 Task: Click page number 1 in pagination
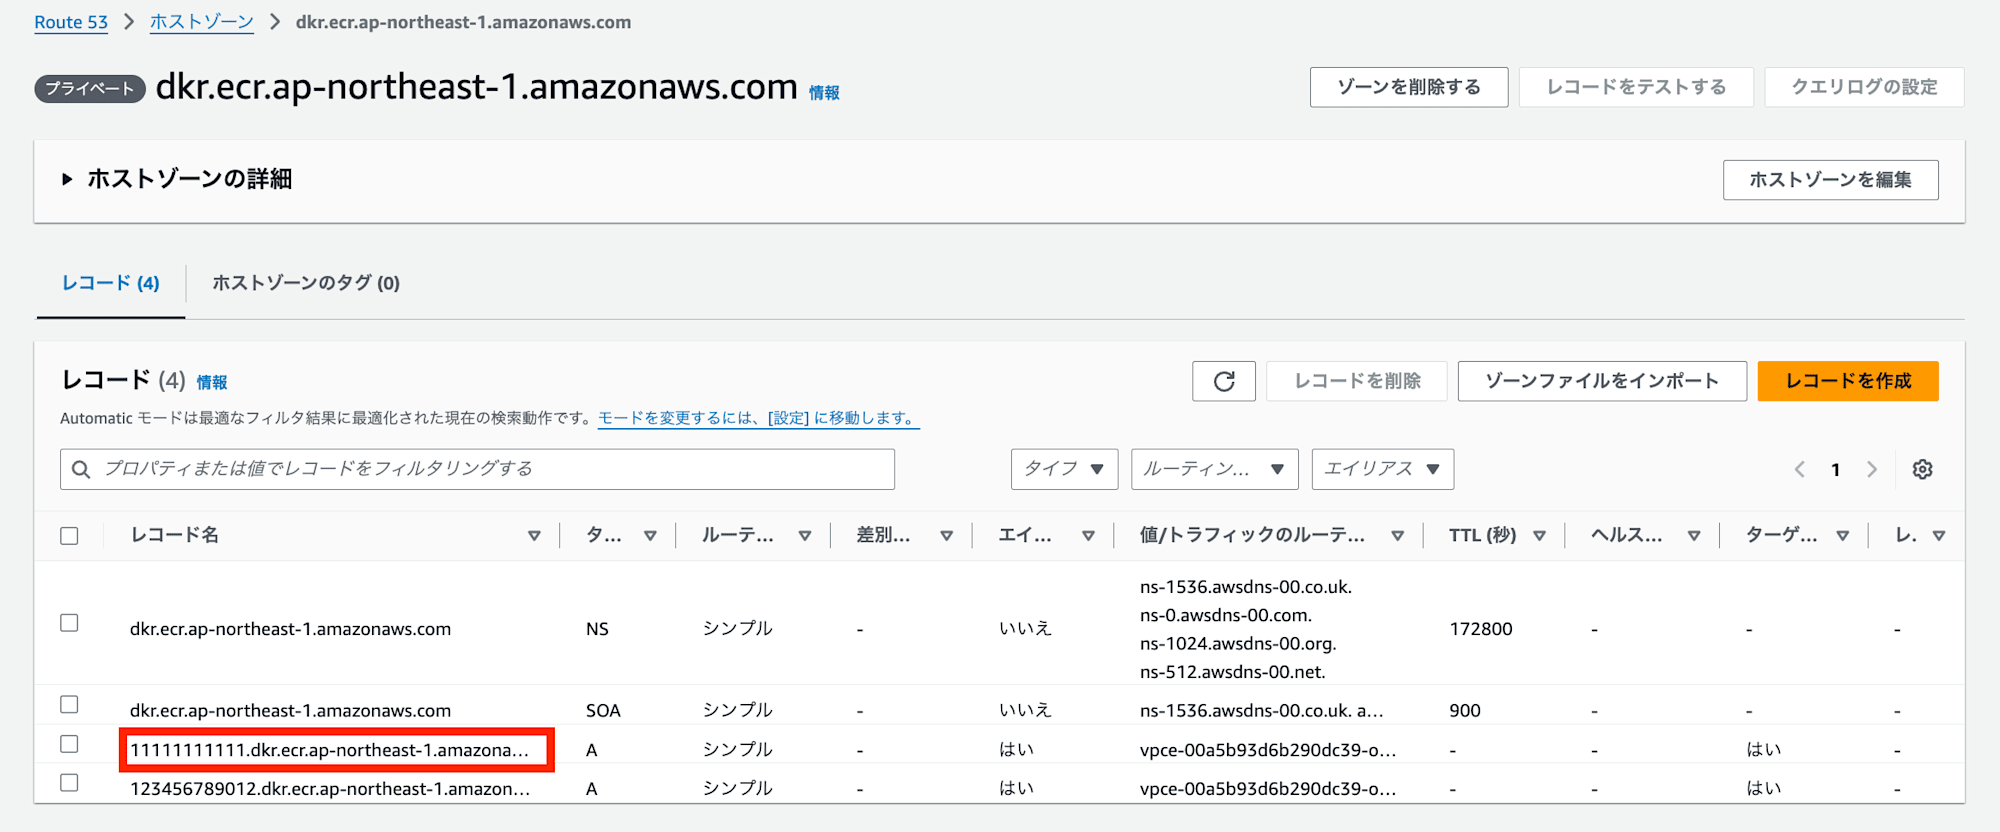1835,470
